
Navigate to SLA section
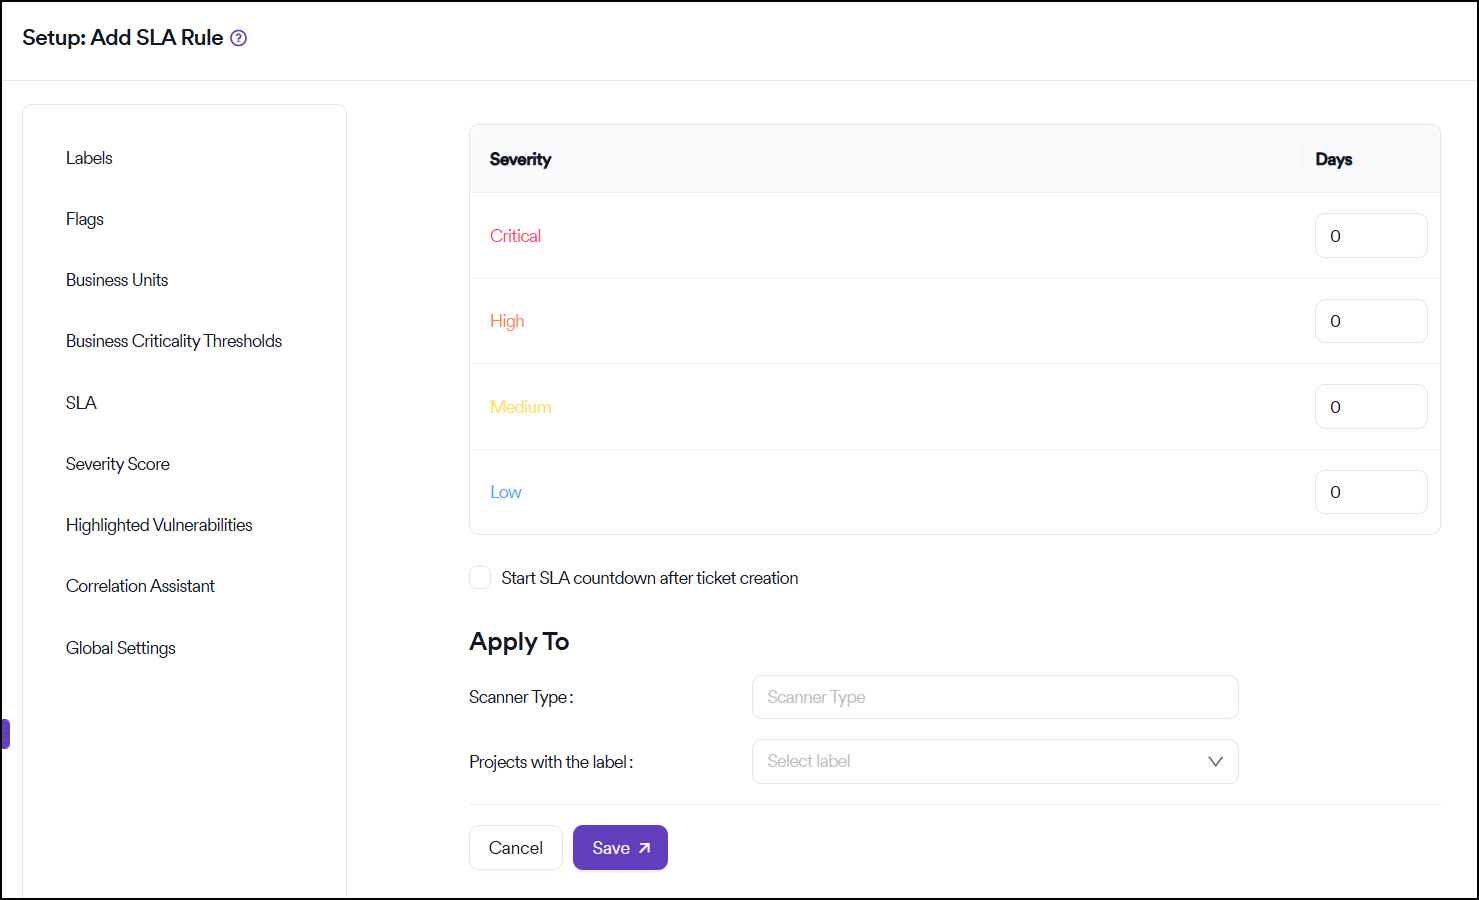pyautogui.click(x=81, y=403)
